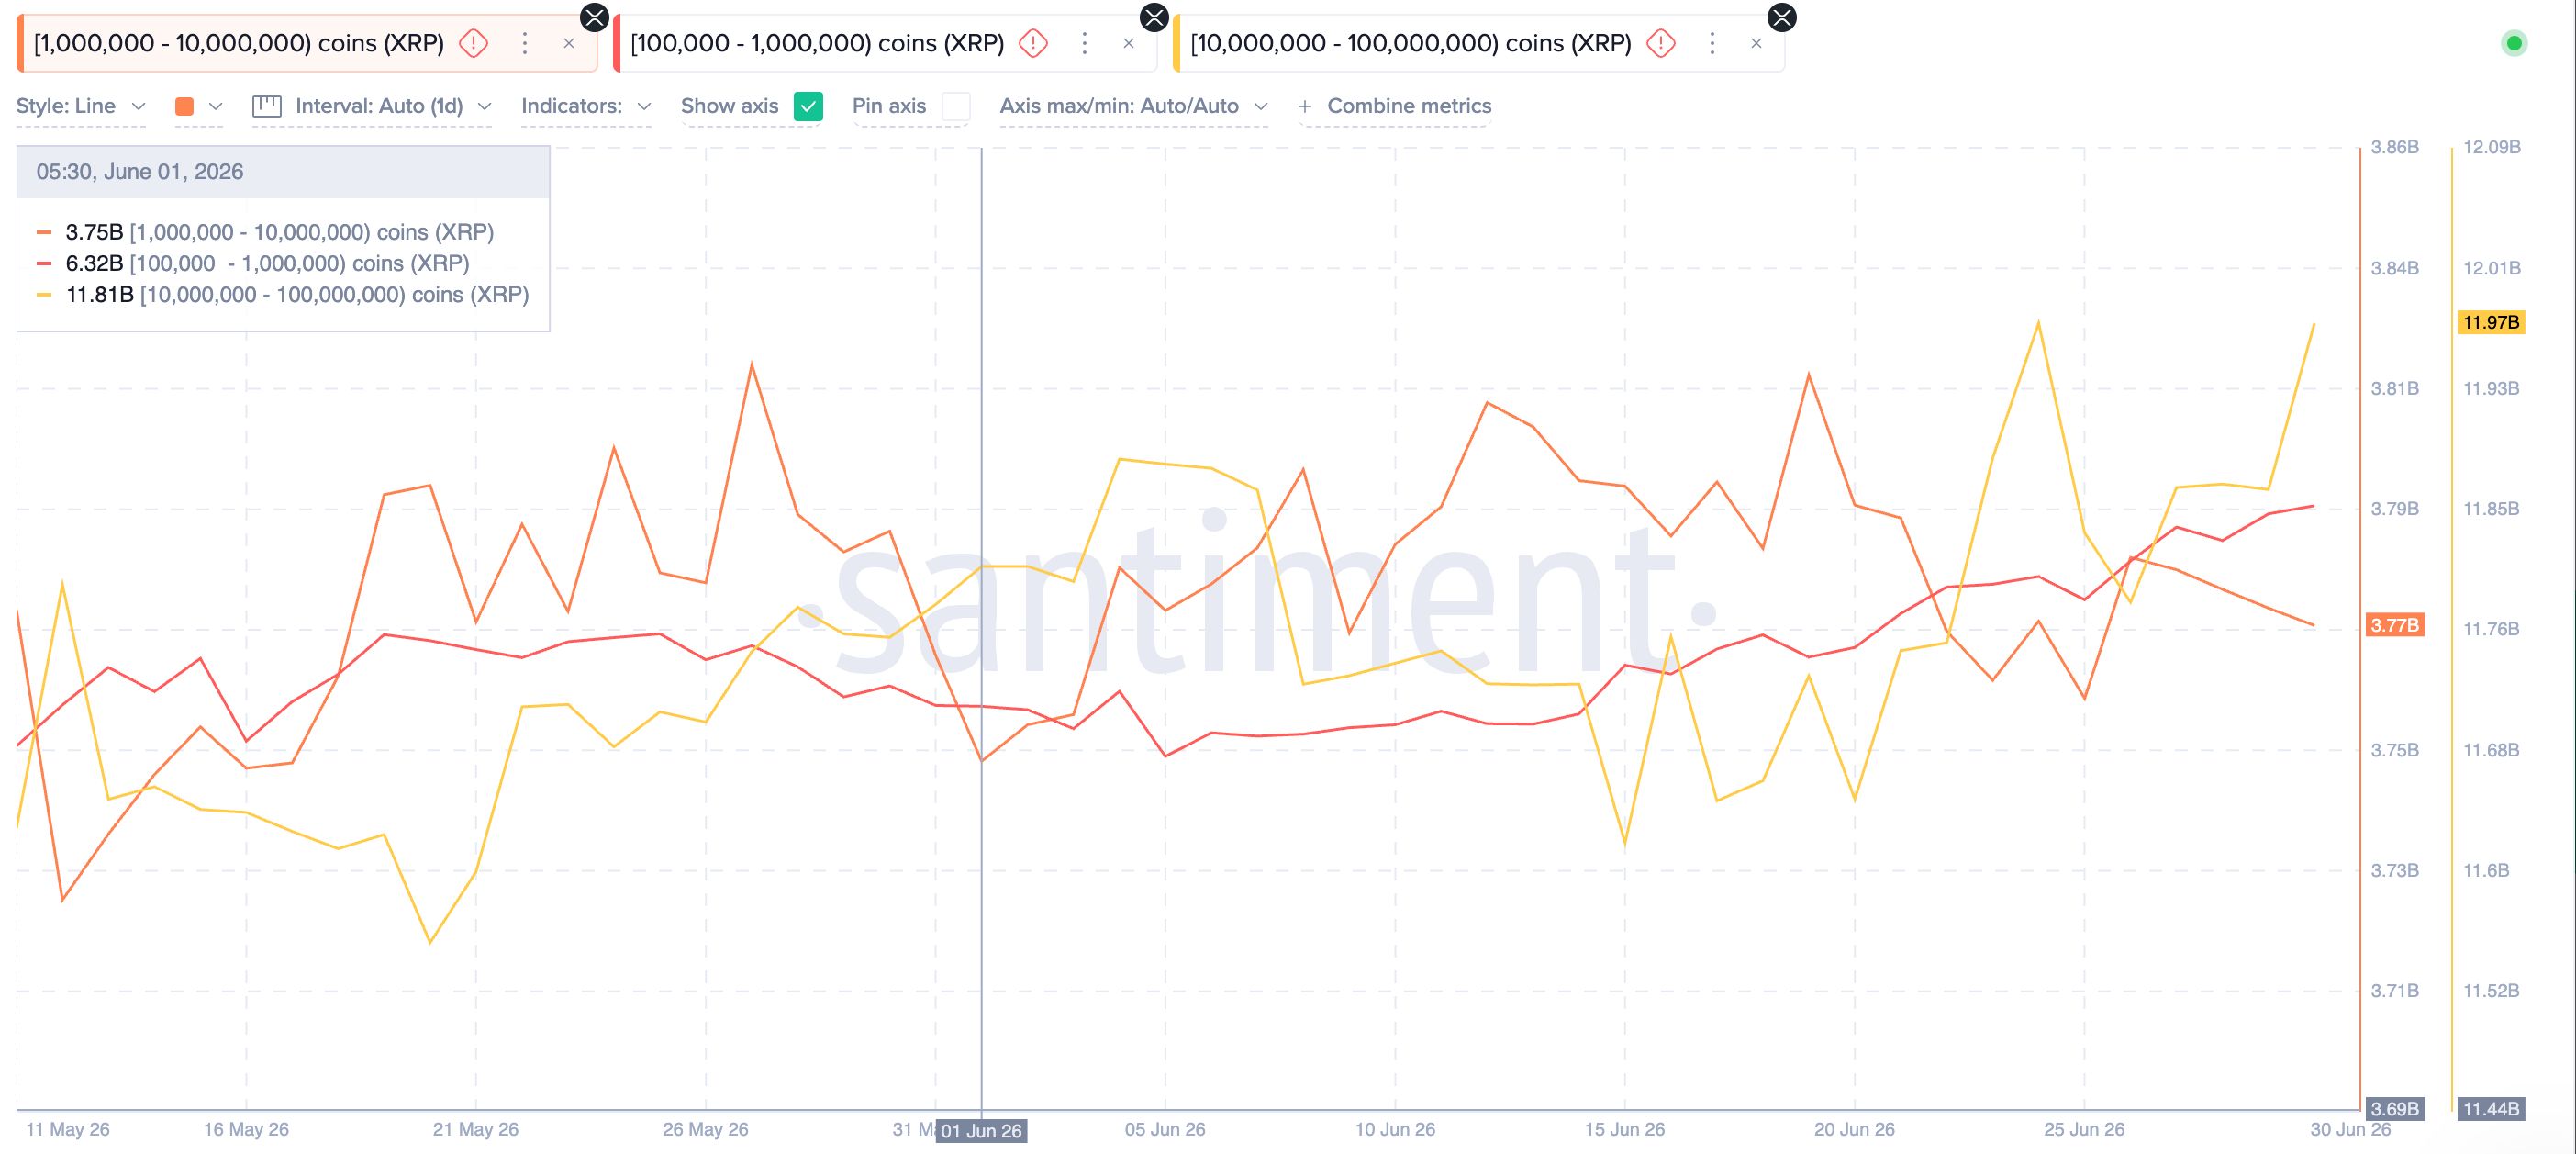
Task: Remove 1,000,000 - 10,000,000 metric with small x
Action: [569, 43]
